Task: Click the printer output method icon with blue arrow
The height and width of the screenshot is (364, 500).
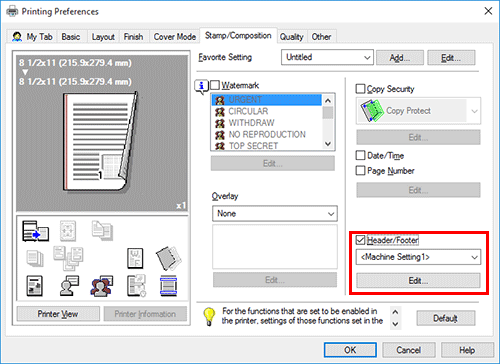Action: click(35, 231)
